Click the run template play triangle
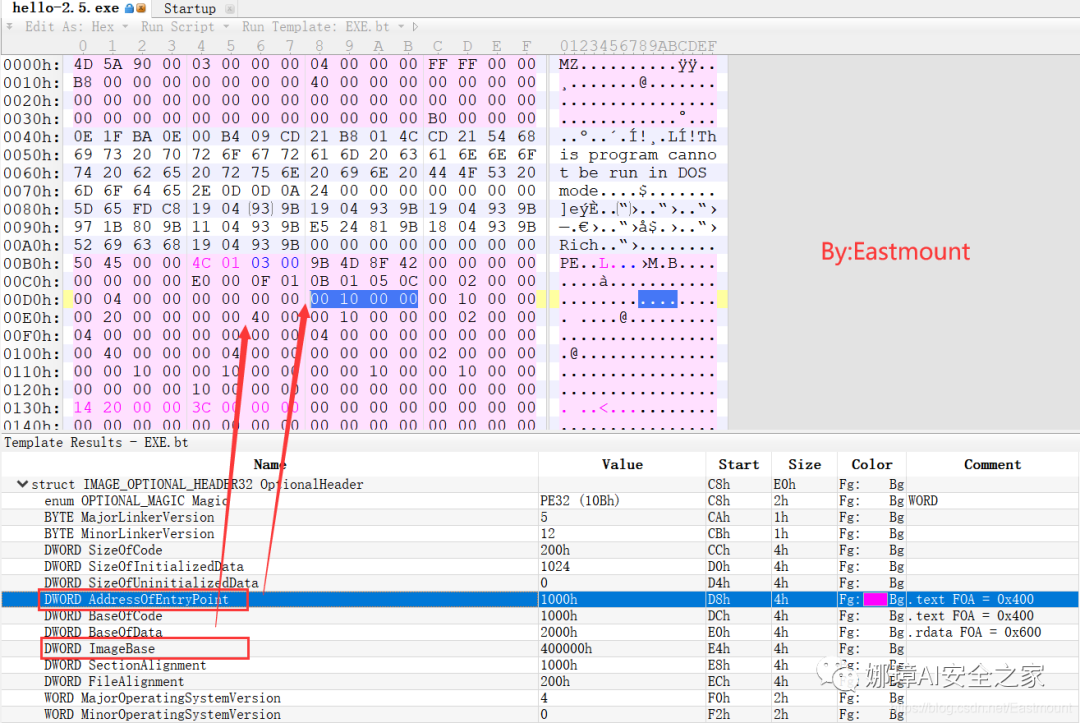 pos(415,27)
